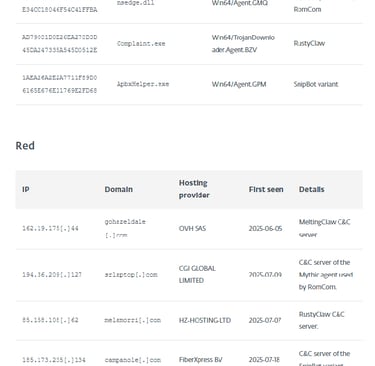
Task: Click the Hosting provider column header
Action: [194, 189]
